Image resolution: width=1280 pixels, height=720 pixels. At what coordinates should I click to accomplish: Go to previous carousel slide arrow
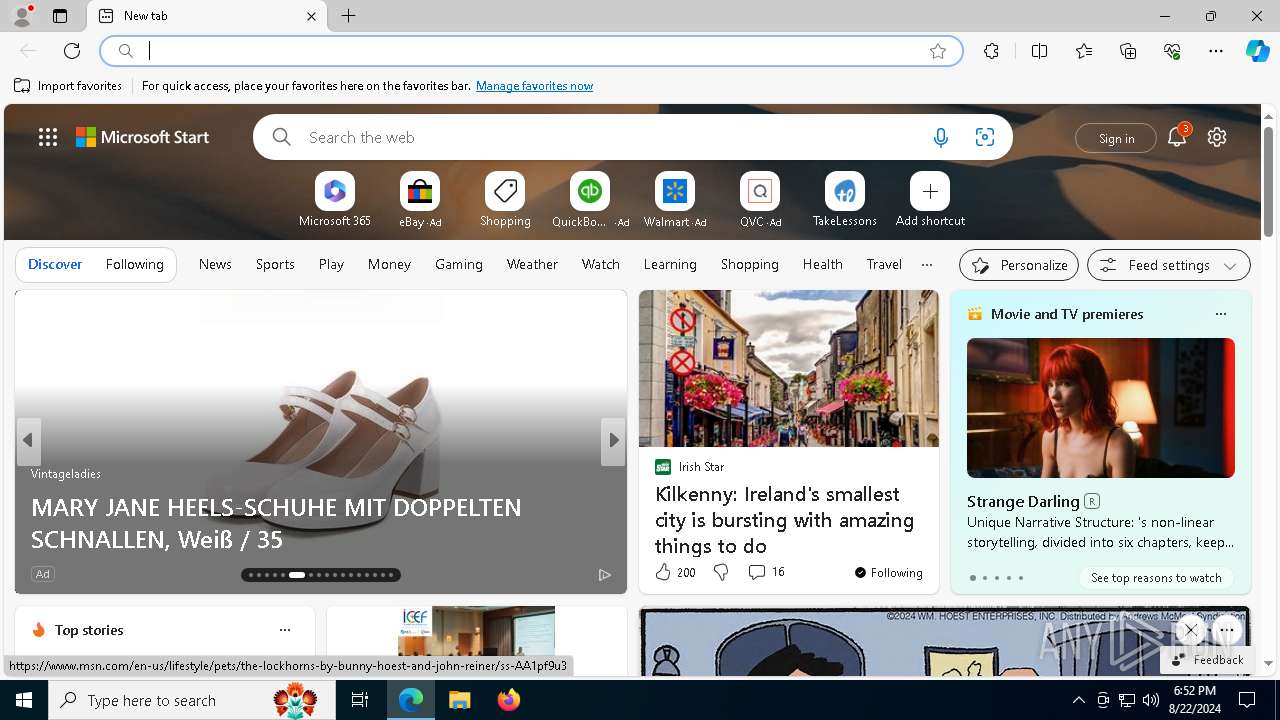28,440
